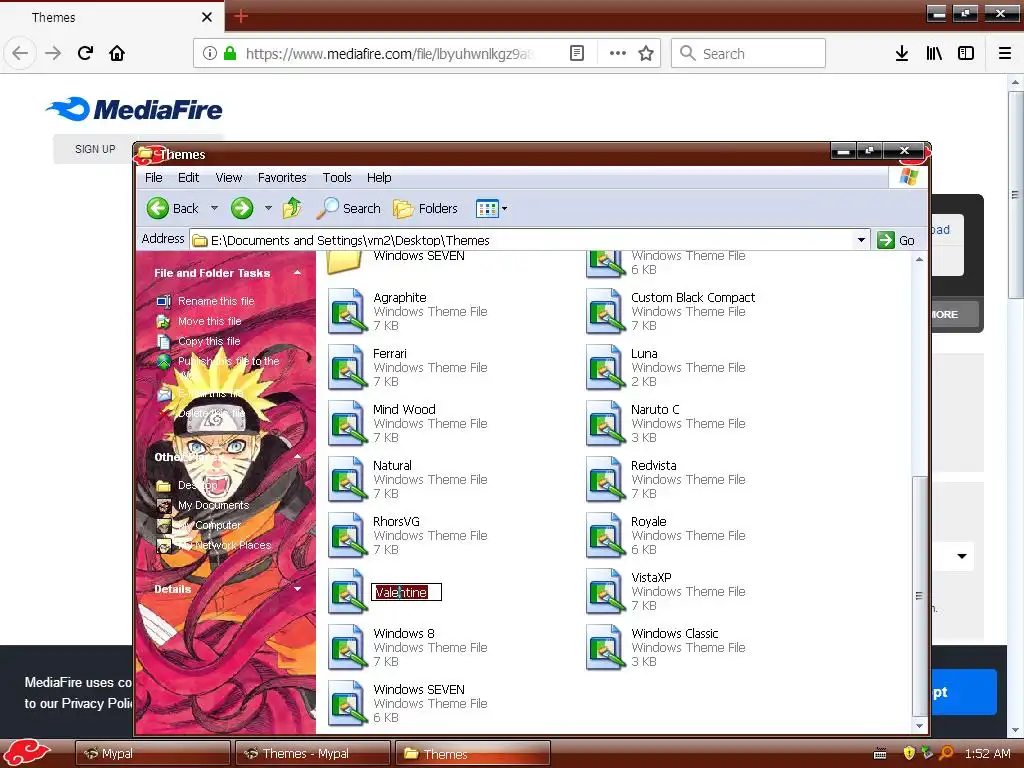Open the Views icon button in Explorer
This screenshot has height=768, width=1024.
(x=487, y=208)
